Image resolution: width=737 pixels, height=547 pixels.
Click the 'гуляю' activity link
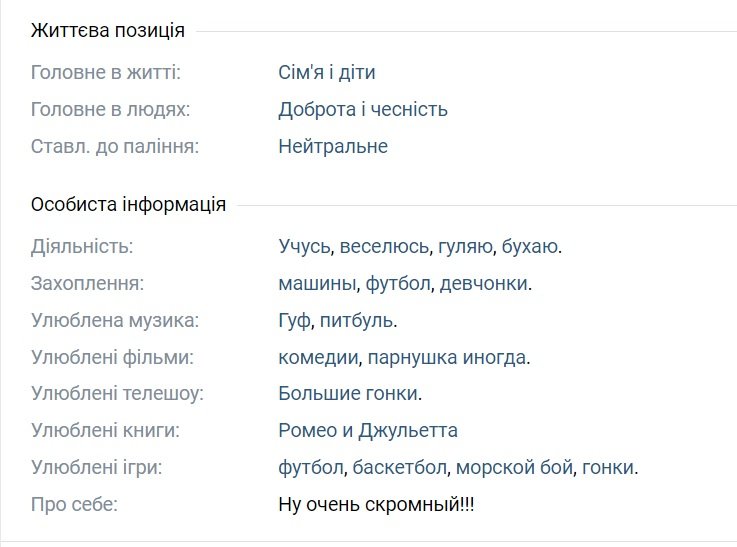tap(465, 246)
